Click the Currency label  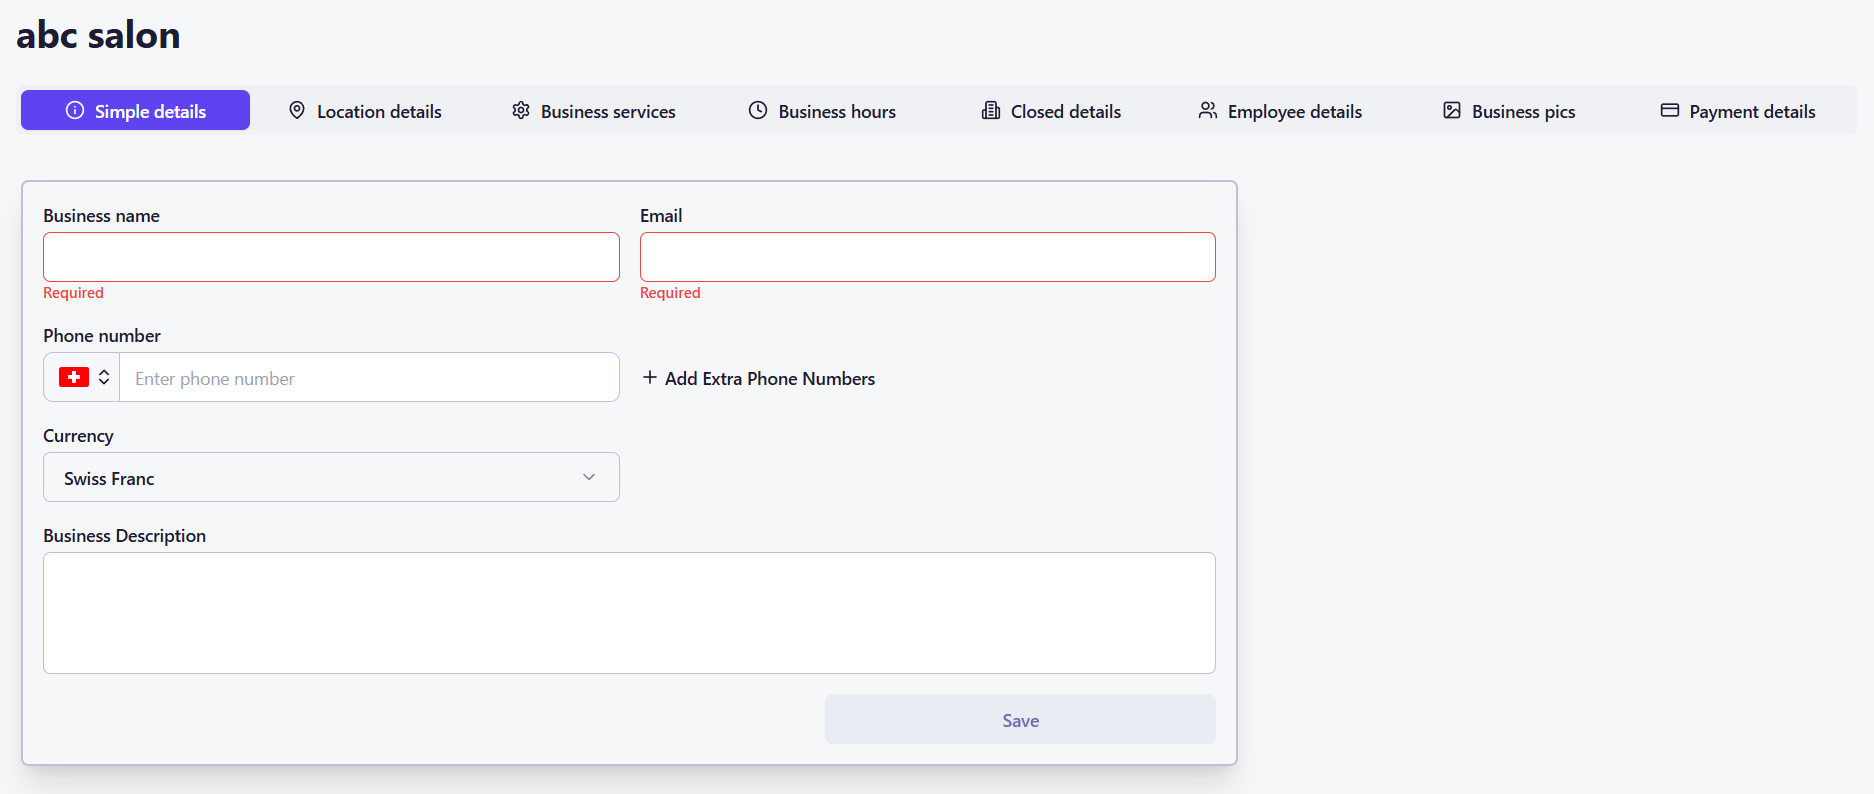point(78,436)
